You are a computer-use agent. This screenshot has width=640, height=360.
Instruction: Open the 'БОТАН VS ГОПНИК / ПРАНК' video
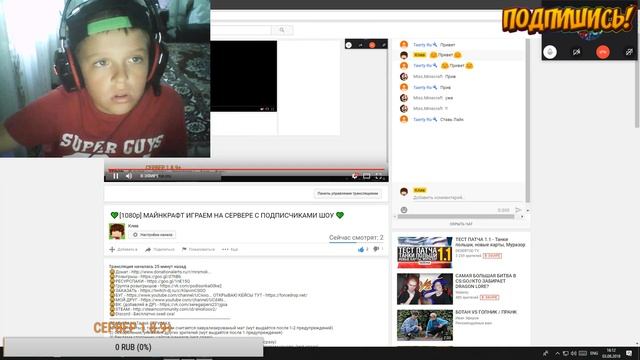[486, 312]
